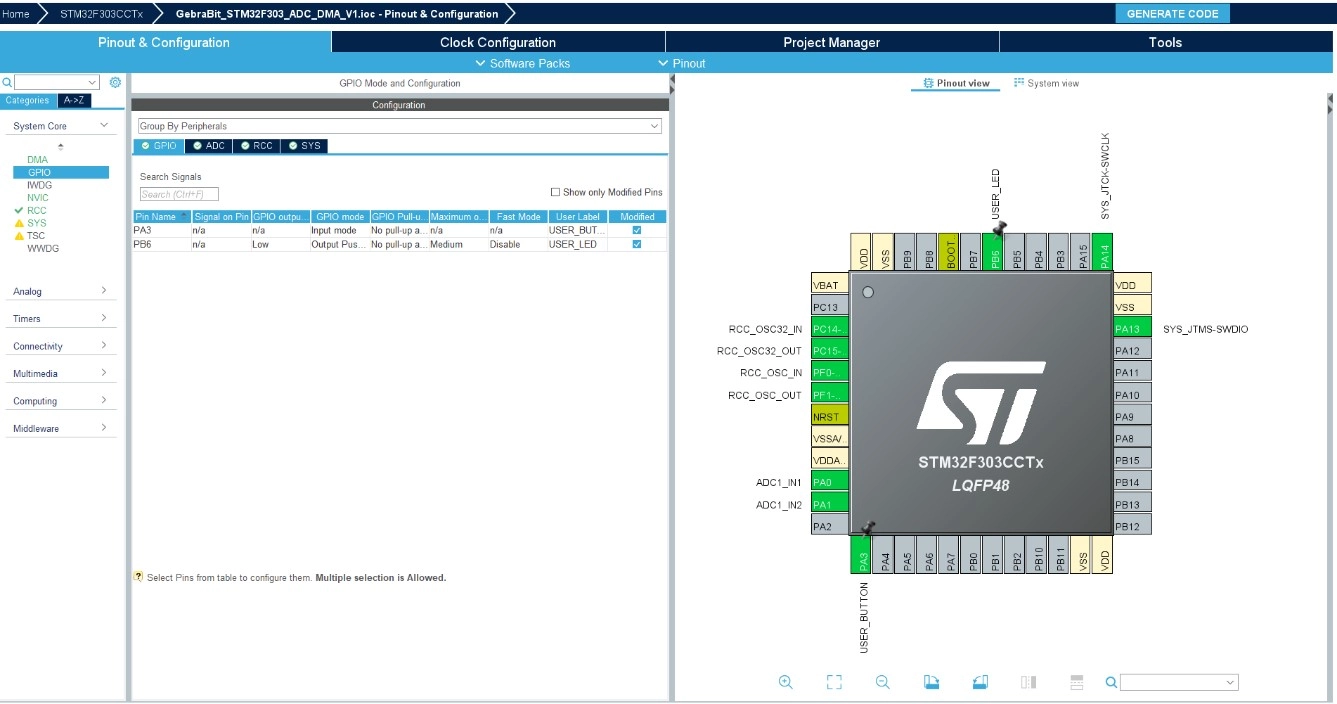
Task: Enable 'Show only Modified Pins' checkbox
Action: pos(556,192)
